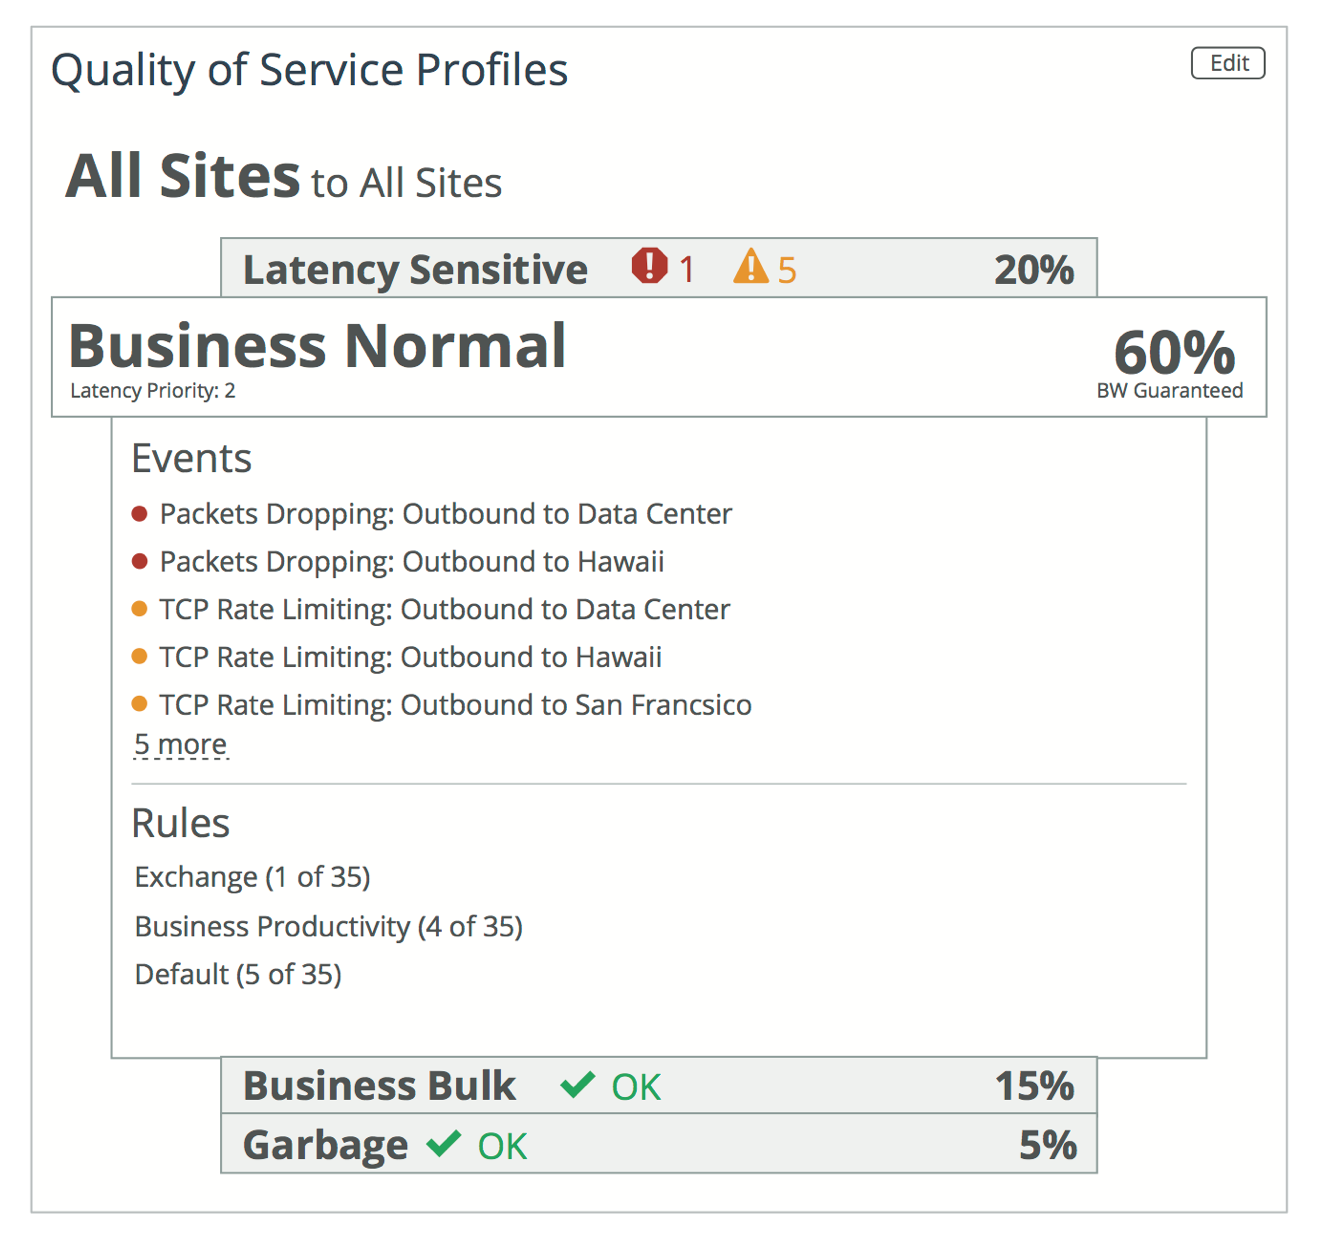Click the Latency Sensitive 20% value
This screenshot has width=1324, height=1258.
(x=1034, y=269)
